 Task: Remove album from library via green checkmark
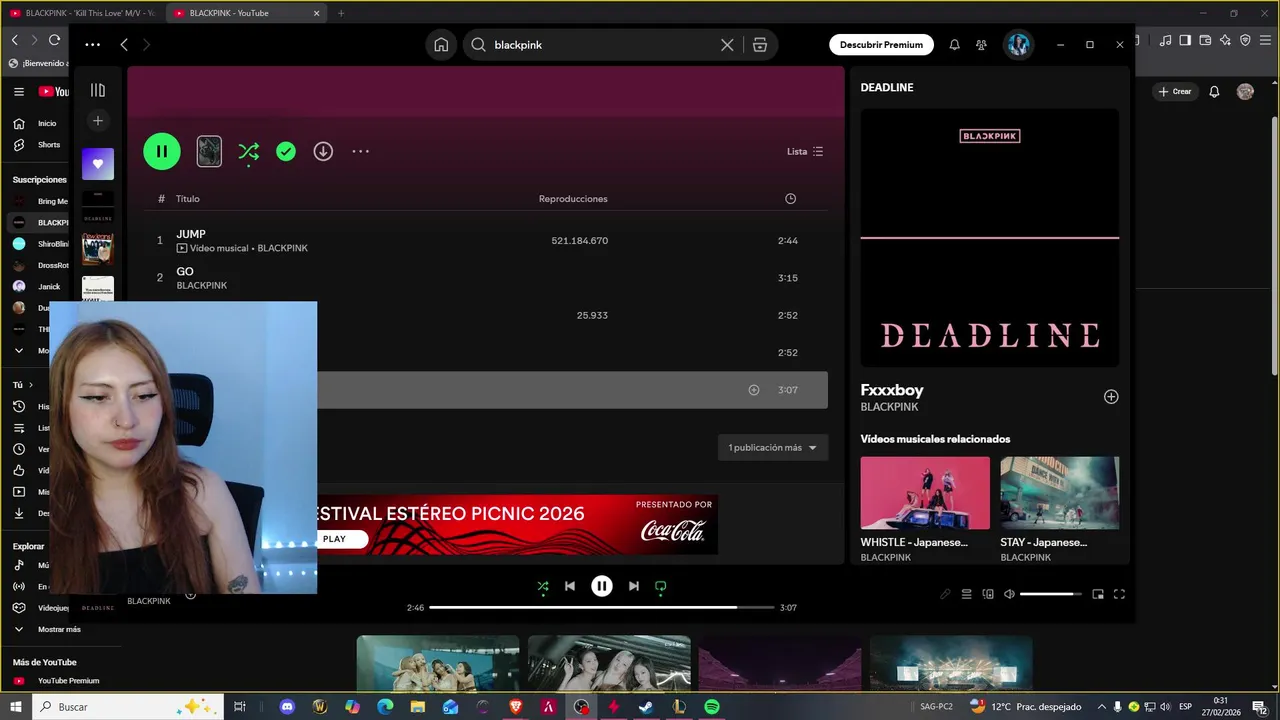click(x=286, y=152)
